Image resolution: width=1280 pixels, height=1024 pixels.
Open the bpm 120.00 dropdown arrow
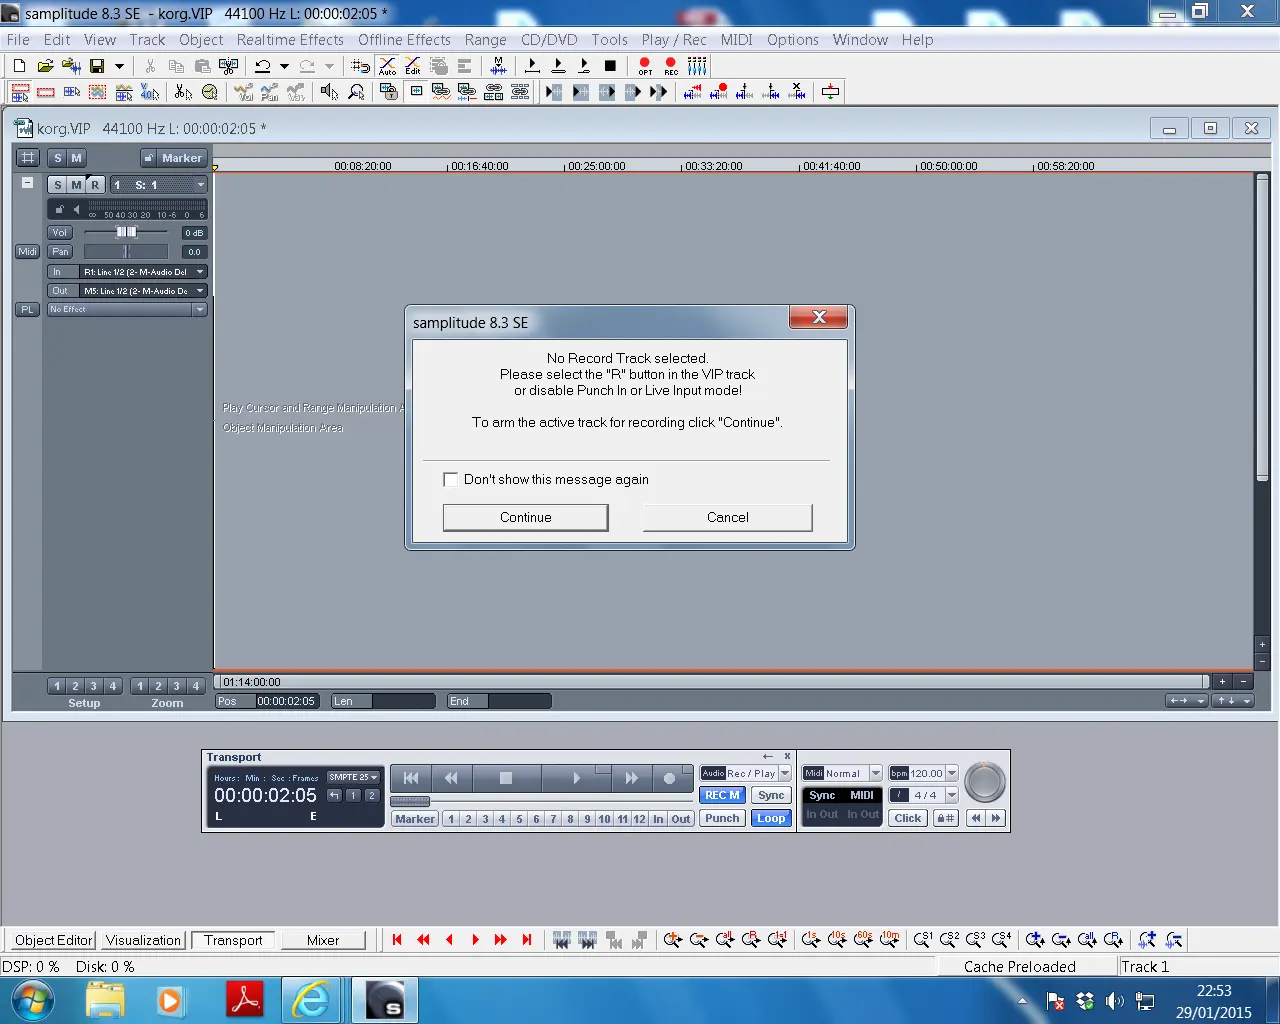952,773
